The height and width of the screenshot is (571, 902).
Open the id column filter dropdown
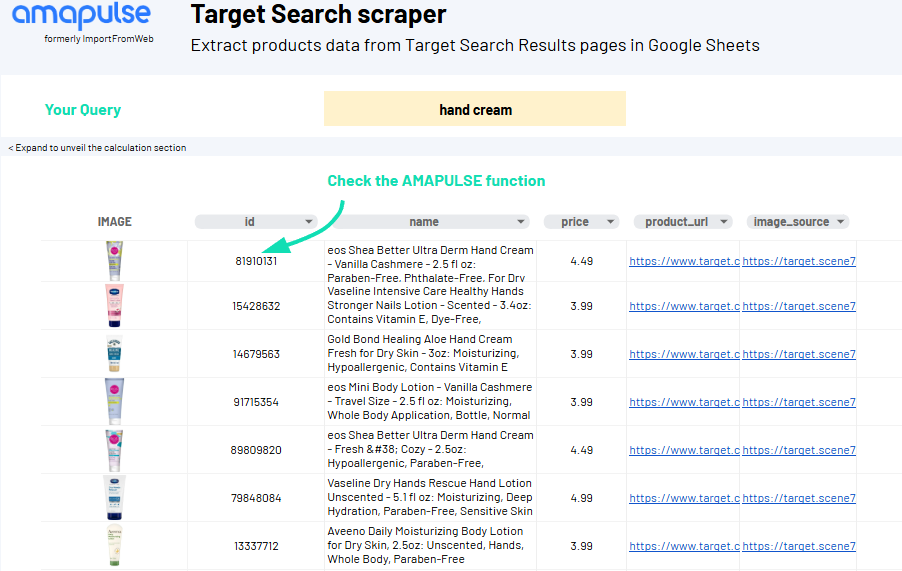(308, 222)
